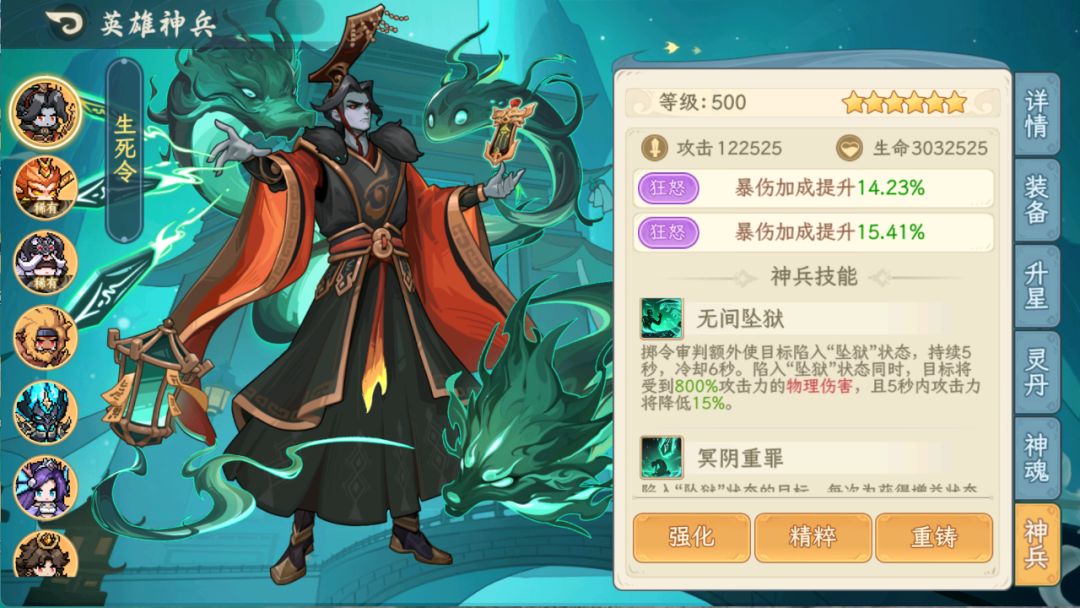Choose the white-haired 稀有 hero portrait
The image size is (1080, 608).
45,262
